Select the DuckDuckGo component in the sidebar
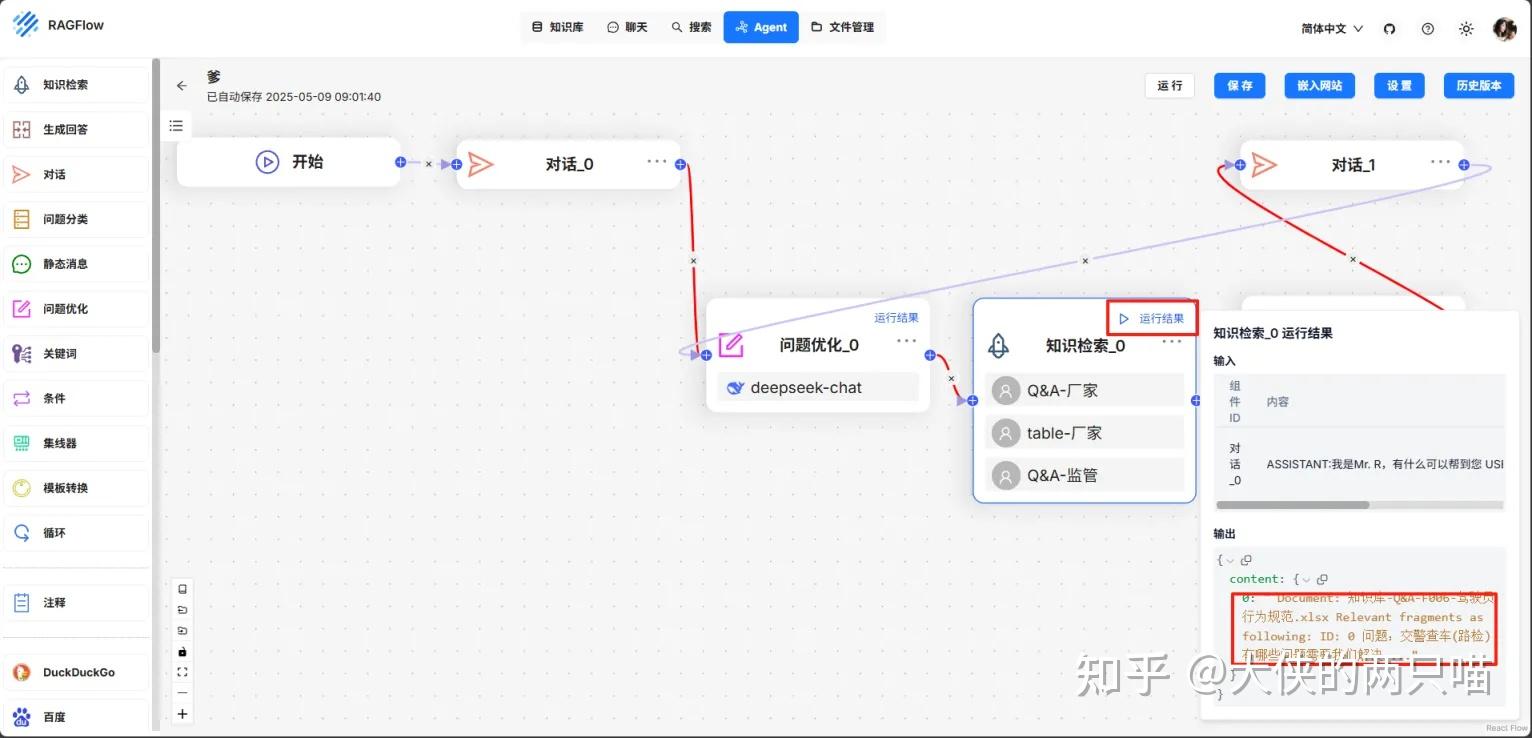 pyautogui.click(x=78, y=671)
